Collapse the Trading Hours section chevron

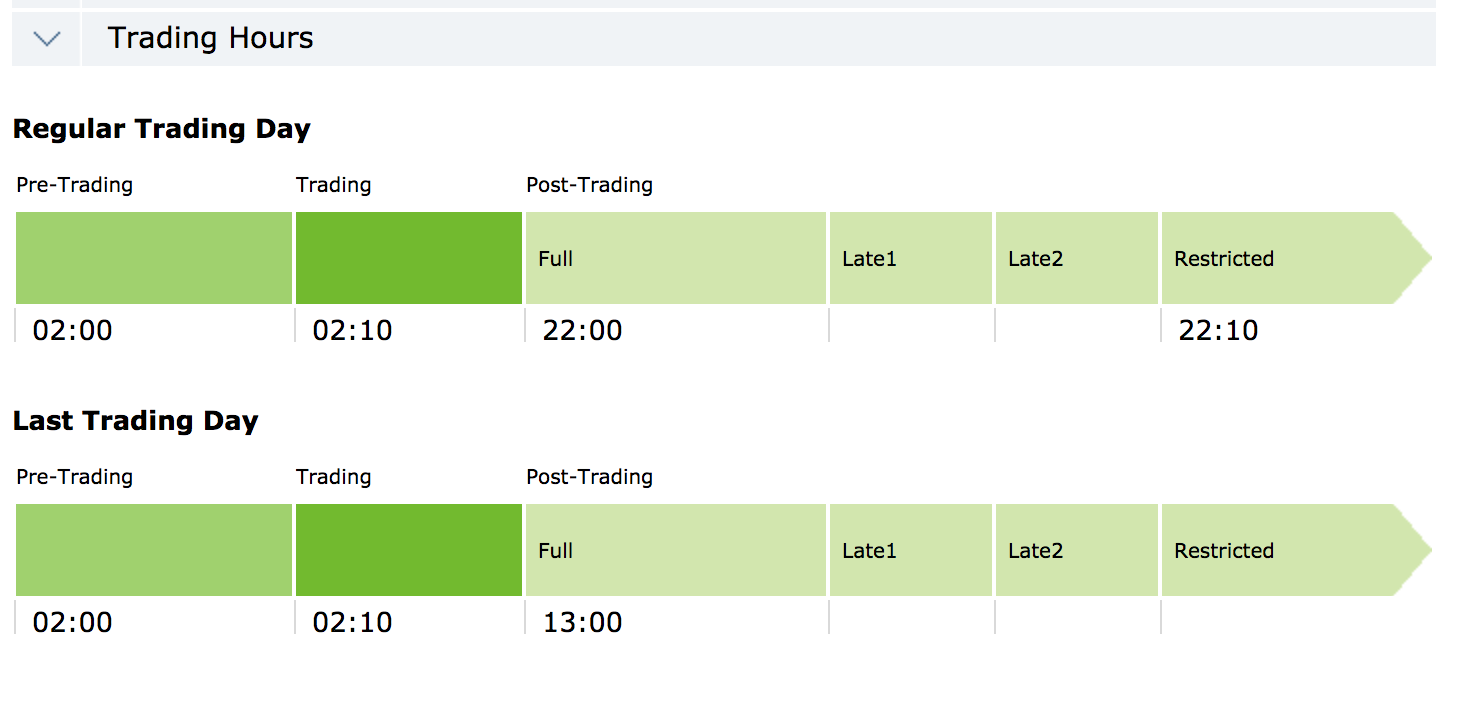click(47, 39)
